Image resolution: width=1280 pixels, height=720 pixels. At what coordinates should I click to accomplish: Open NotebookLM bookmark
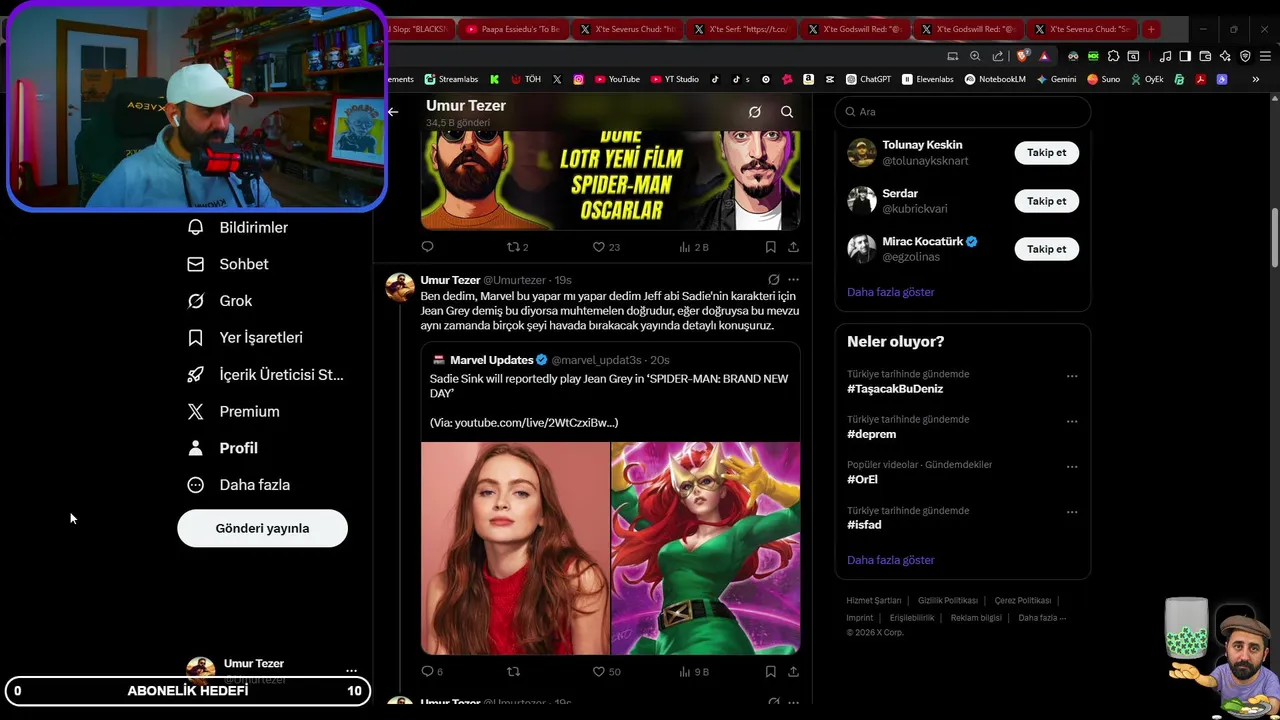coord(995,79)
